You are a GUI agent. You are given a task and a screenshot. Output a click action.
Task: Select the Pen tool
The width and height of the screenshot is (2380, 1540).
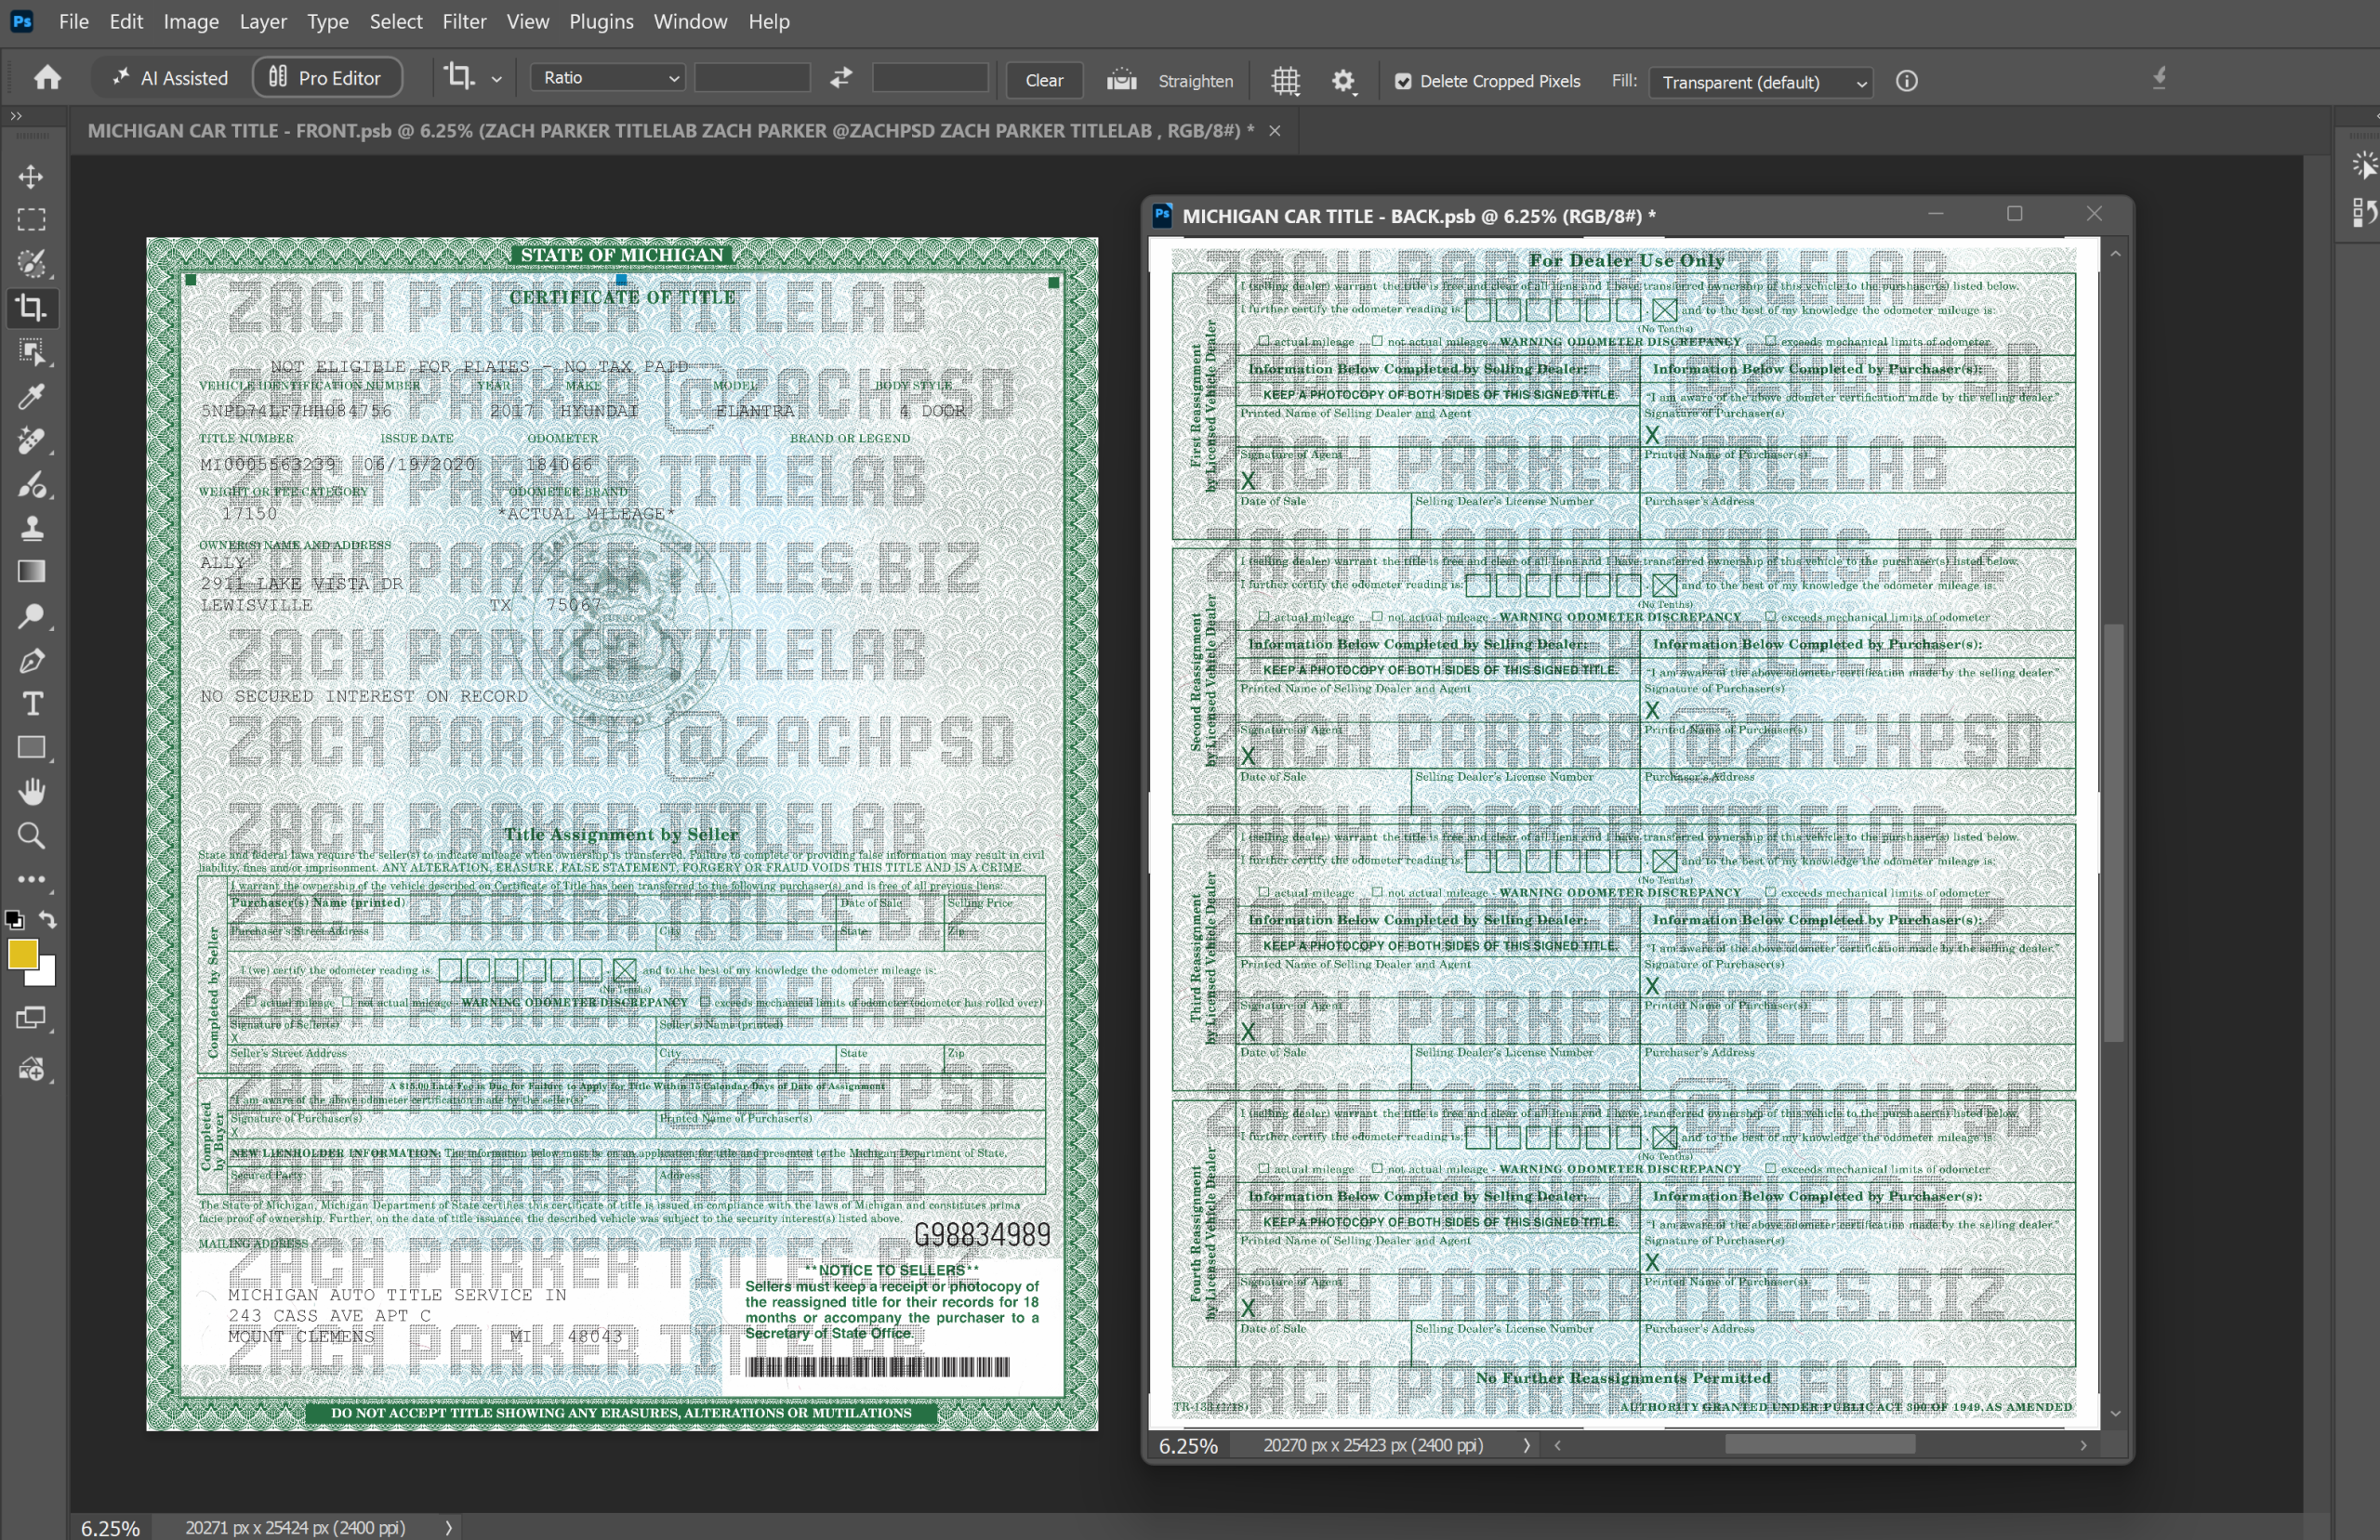(x=31, y=661)
